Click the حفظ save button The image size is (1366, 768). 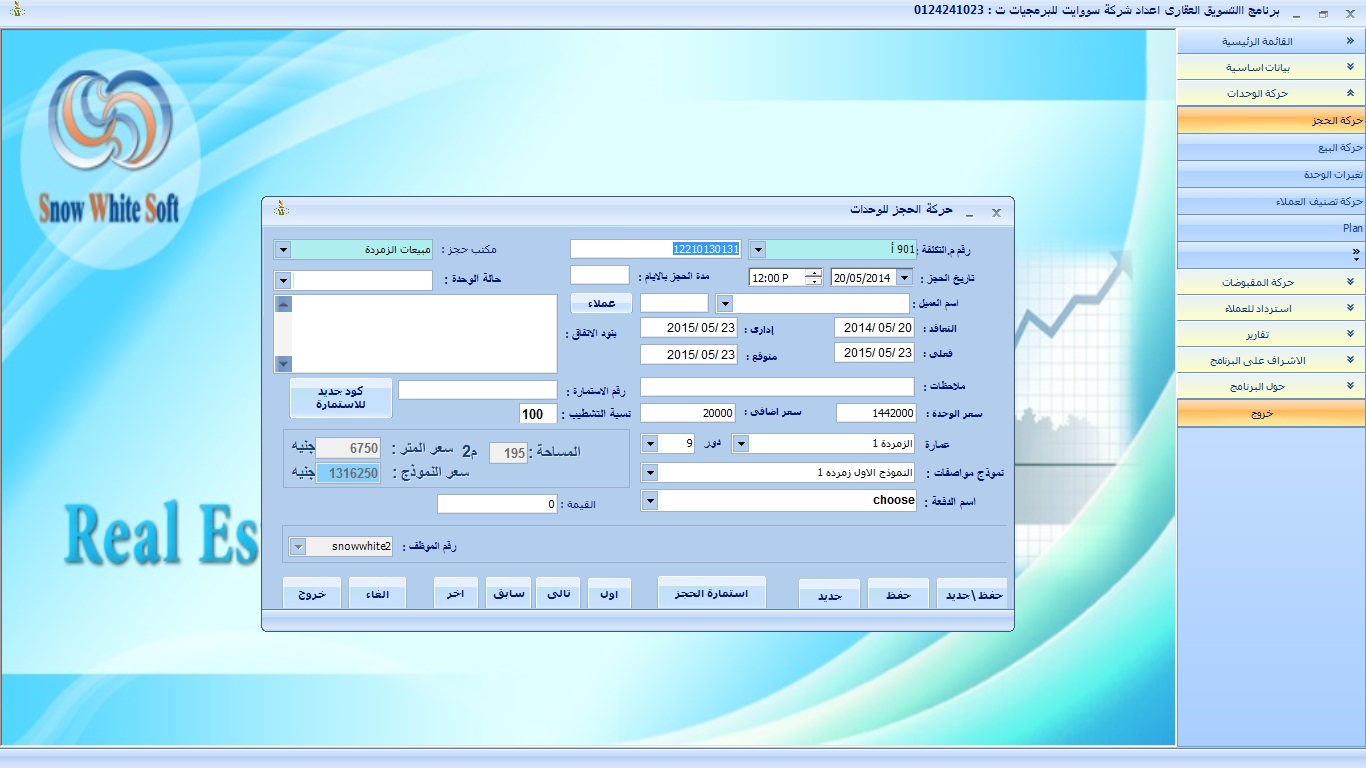pos(898,595)
